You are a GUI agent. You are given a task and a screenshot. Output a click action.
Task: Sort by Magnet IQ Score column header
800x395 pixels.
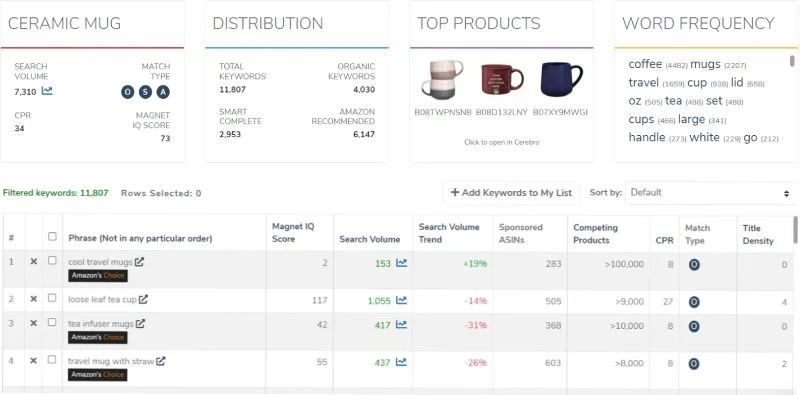[x=293, y=232]
